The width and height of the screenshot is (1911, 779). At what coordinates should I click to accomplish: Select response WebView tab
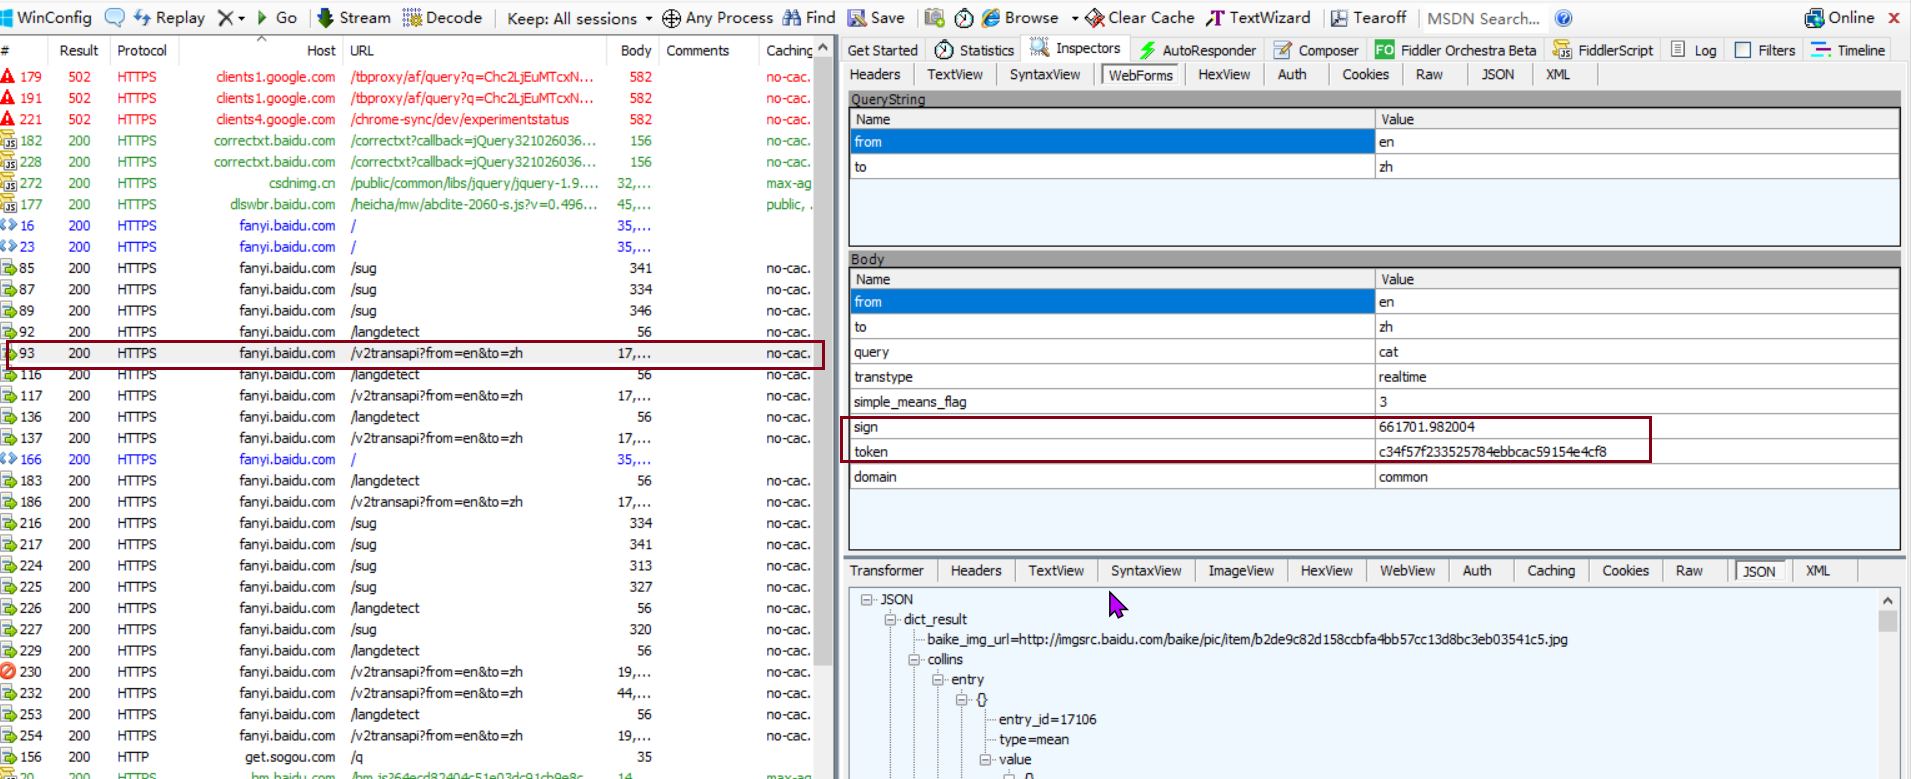1407,571
